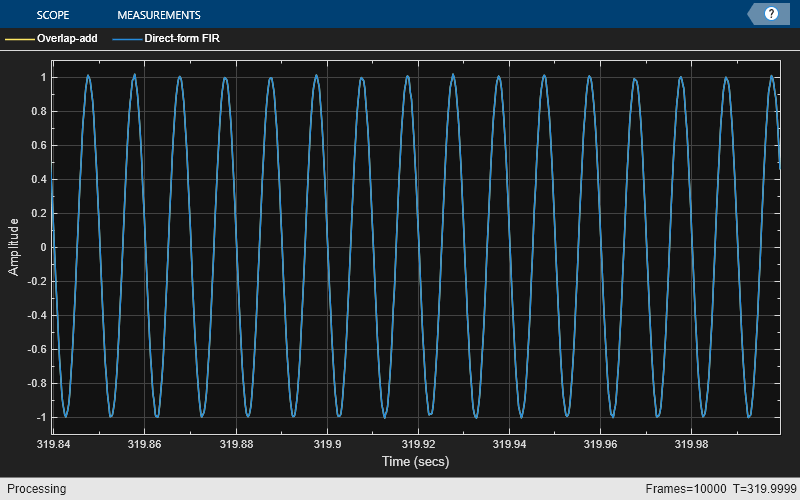
Task: Click the 319.9 x-axis tick label
Action: coord(327,444)
